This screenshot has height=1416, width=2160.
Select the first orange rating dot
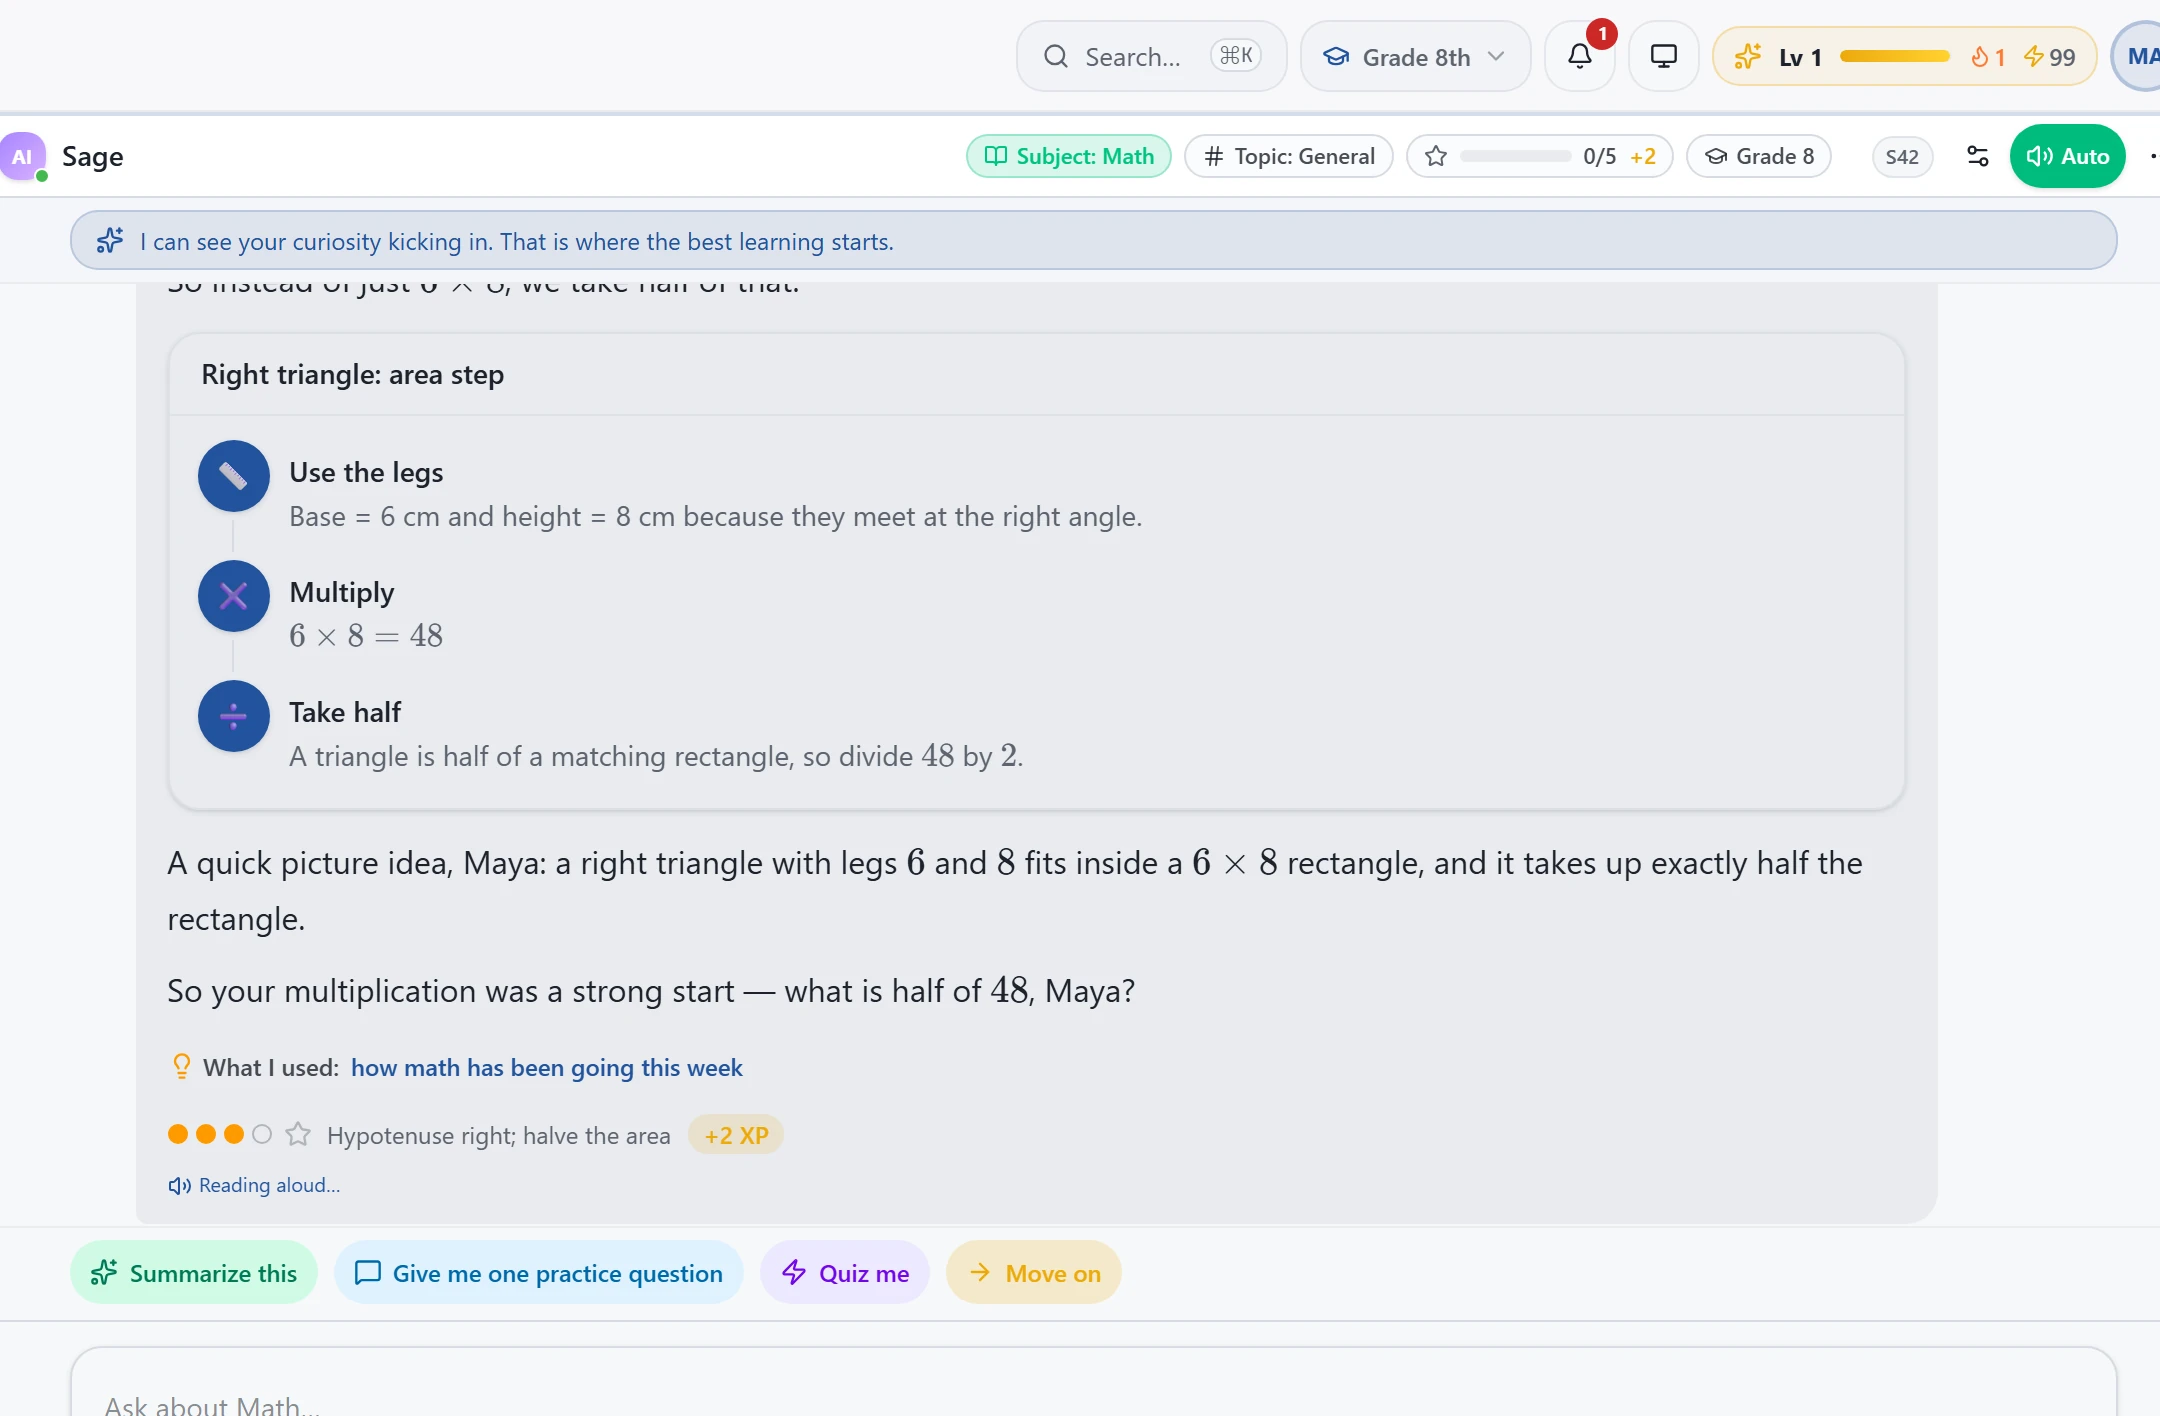click(178, 1134)
